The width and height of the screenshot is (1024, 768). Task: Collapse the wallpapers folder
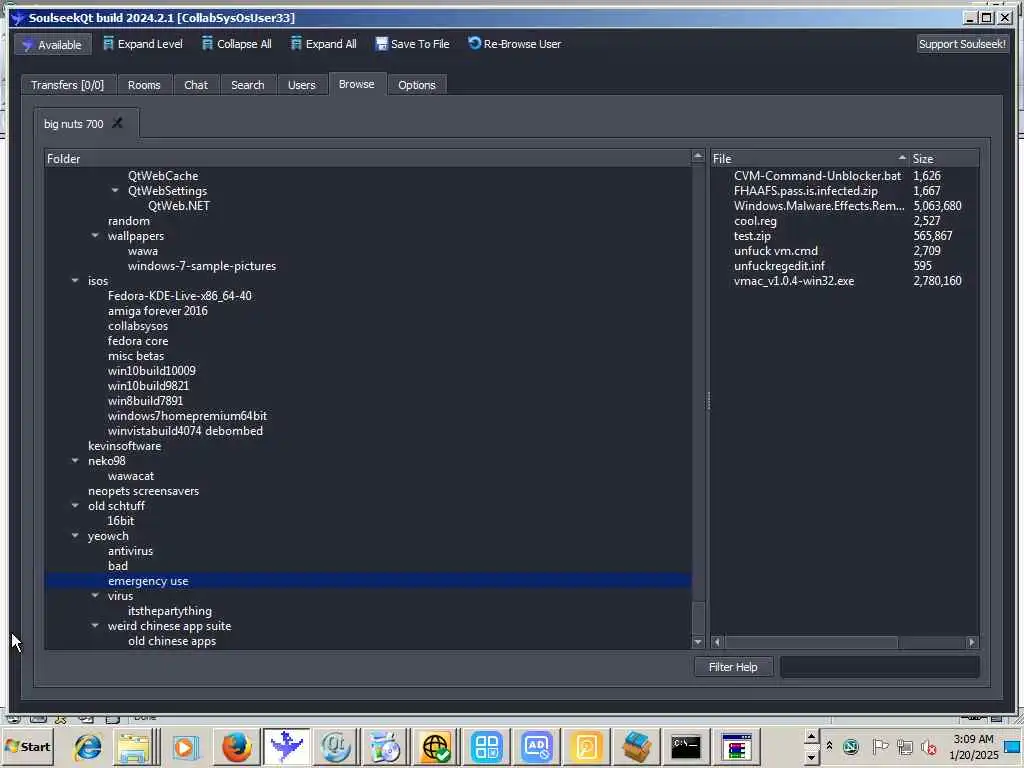[95, 236]
